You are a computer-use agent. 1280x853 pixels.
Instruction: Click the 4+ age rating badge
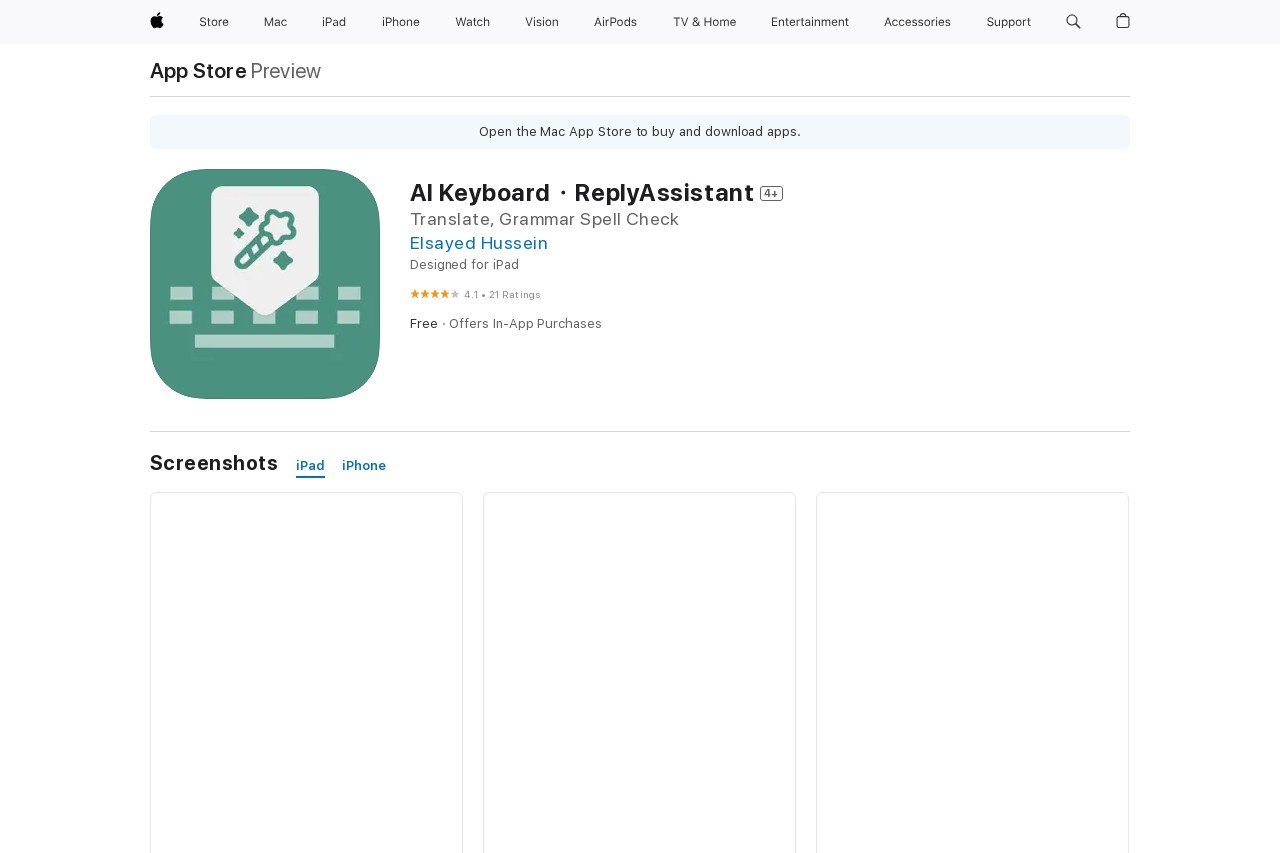(x=771, y=193)
